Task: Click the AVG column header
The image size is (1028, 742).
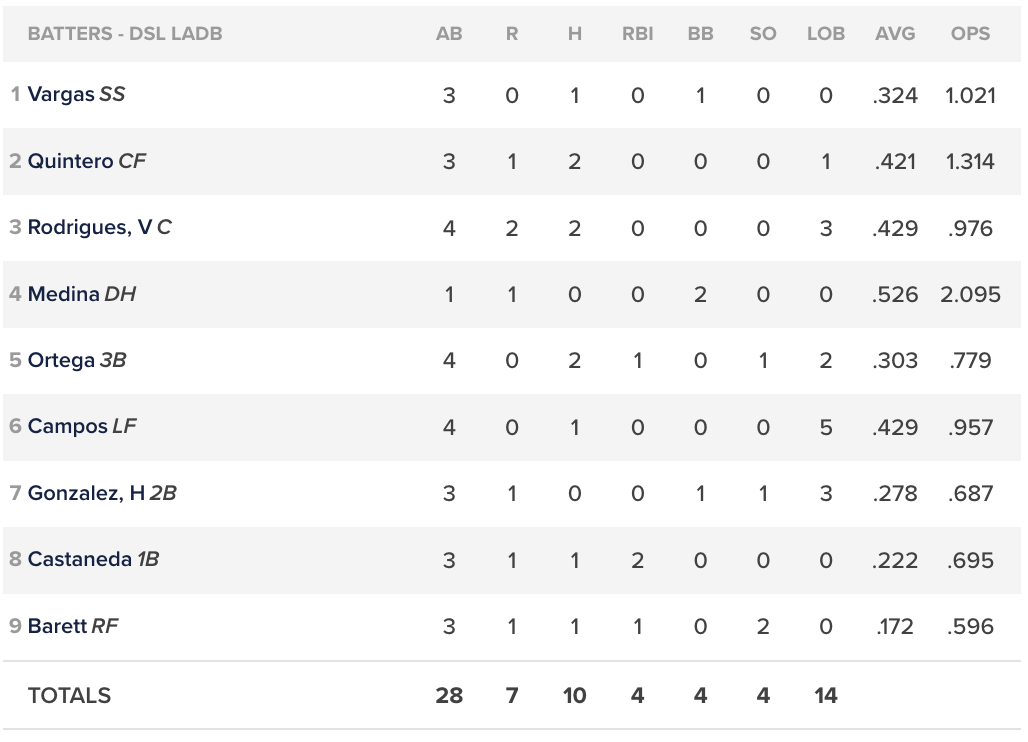Action: point(895,34)
